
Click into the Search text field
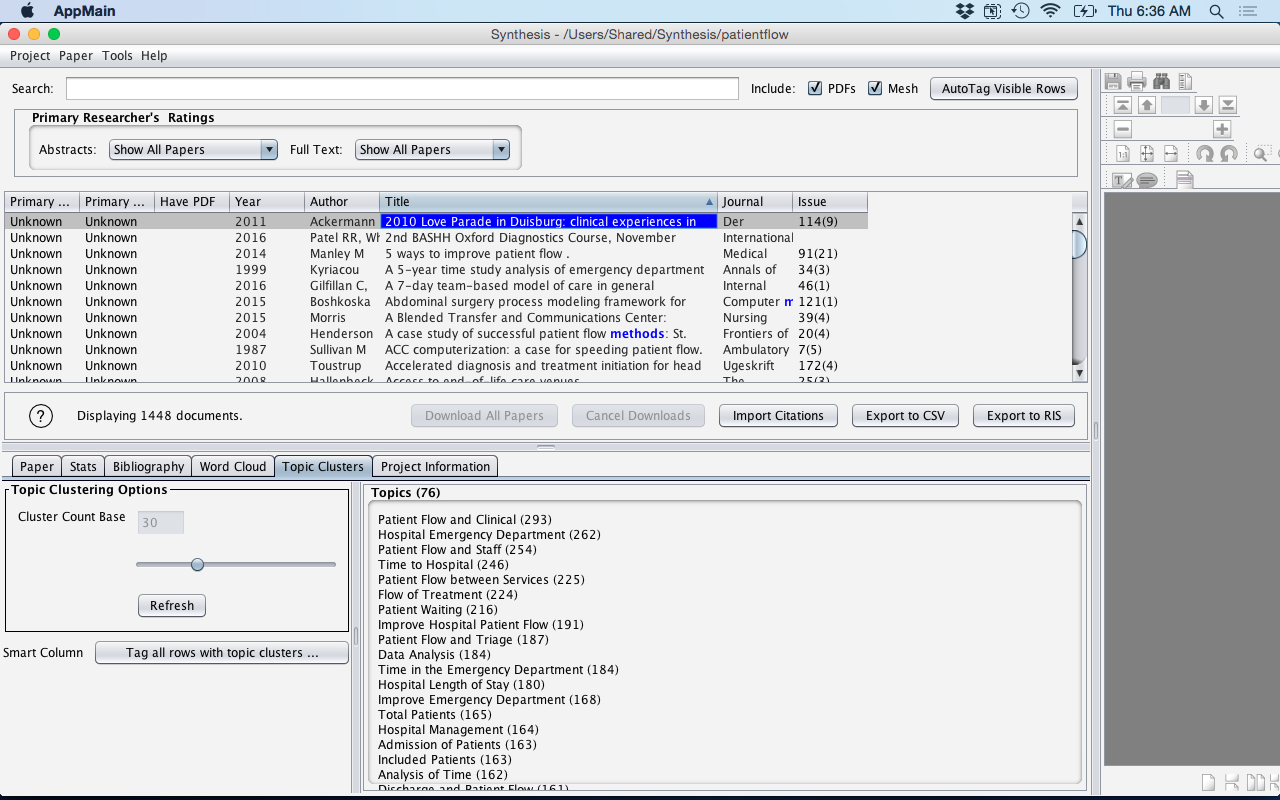point(402,89)
